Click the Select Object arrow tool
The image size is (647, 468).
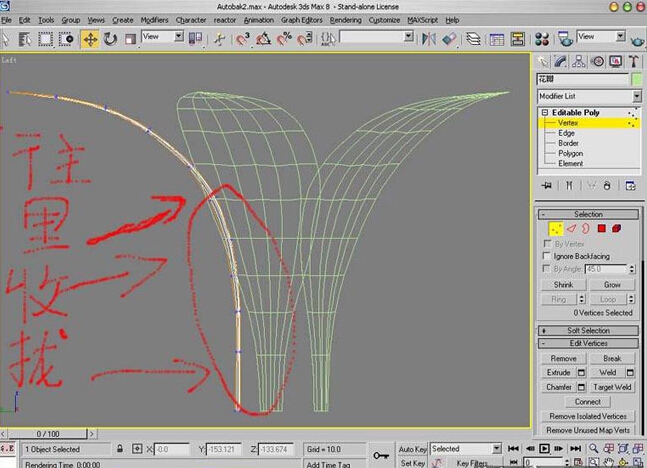coord(6,39)
